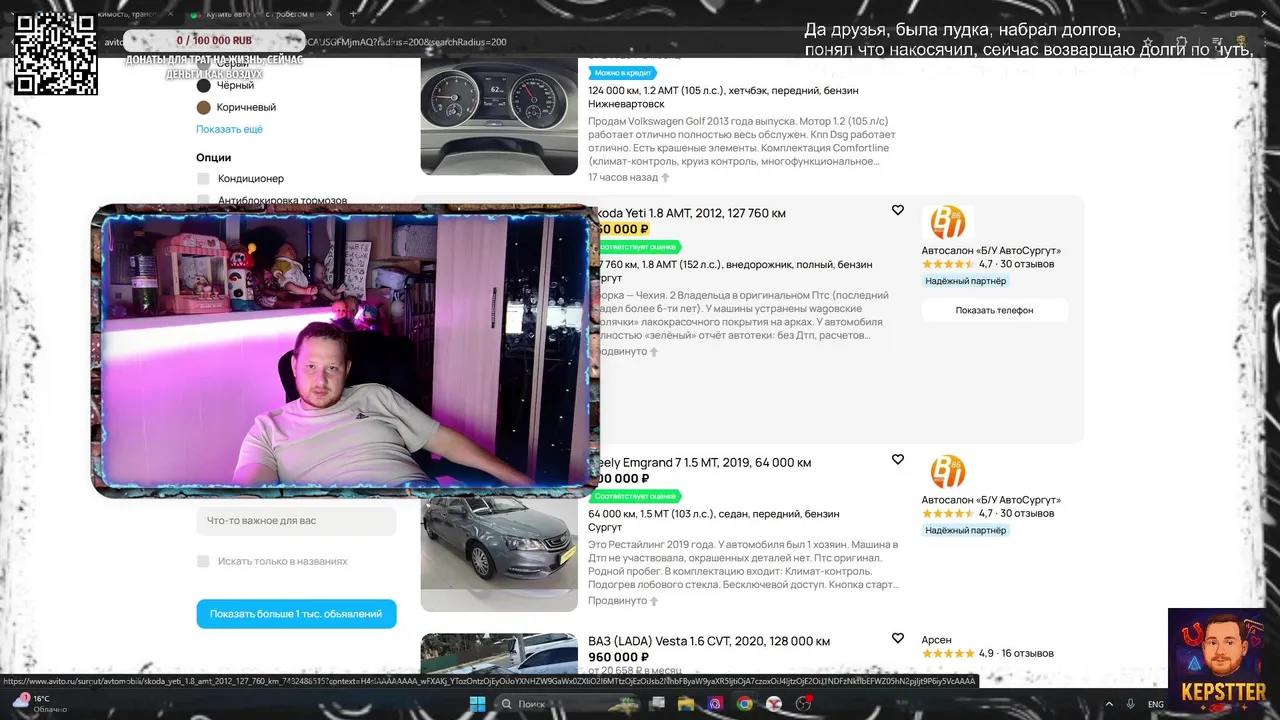Open Yandex browser from the taskbar

pyautogui.click(x=773, y=704)
